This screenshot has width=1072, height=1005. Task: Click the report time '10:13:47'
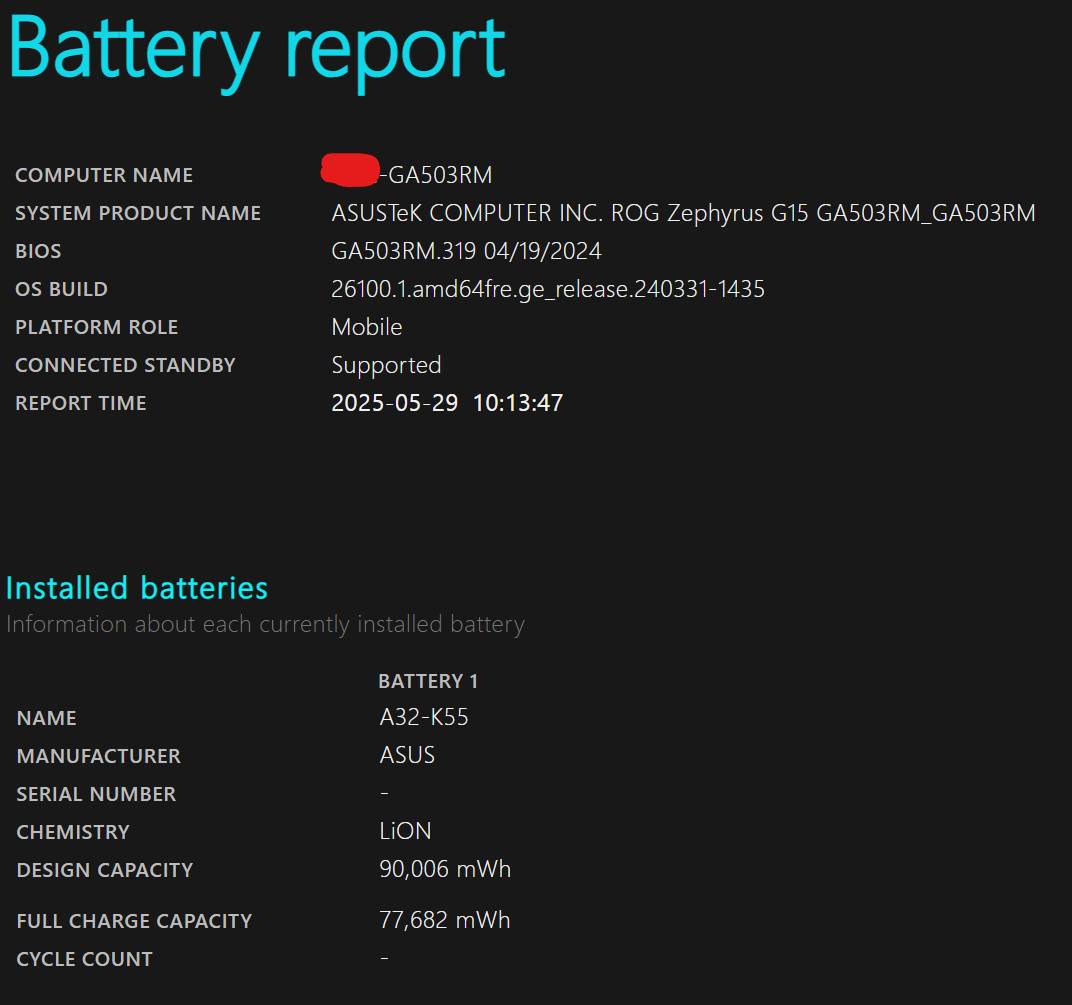tap(518, 403)
